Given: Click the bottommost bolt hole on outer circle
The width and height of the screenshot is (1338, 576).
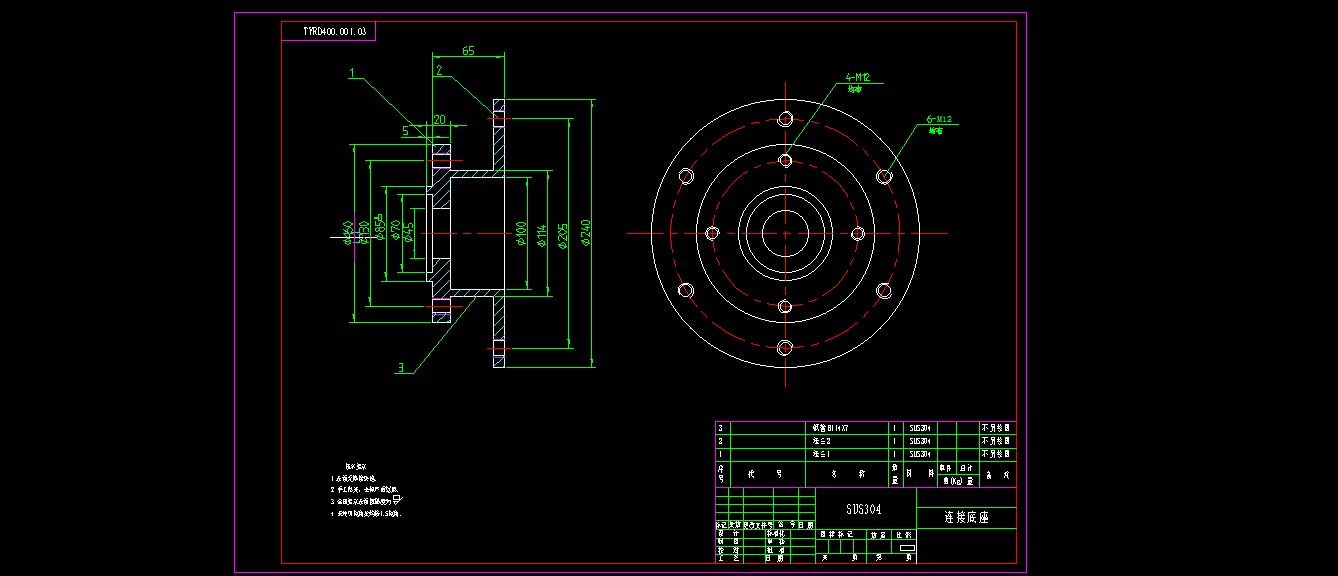Looking at the screenshot, I should 785,348.
